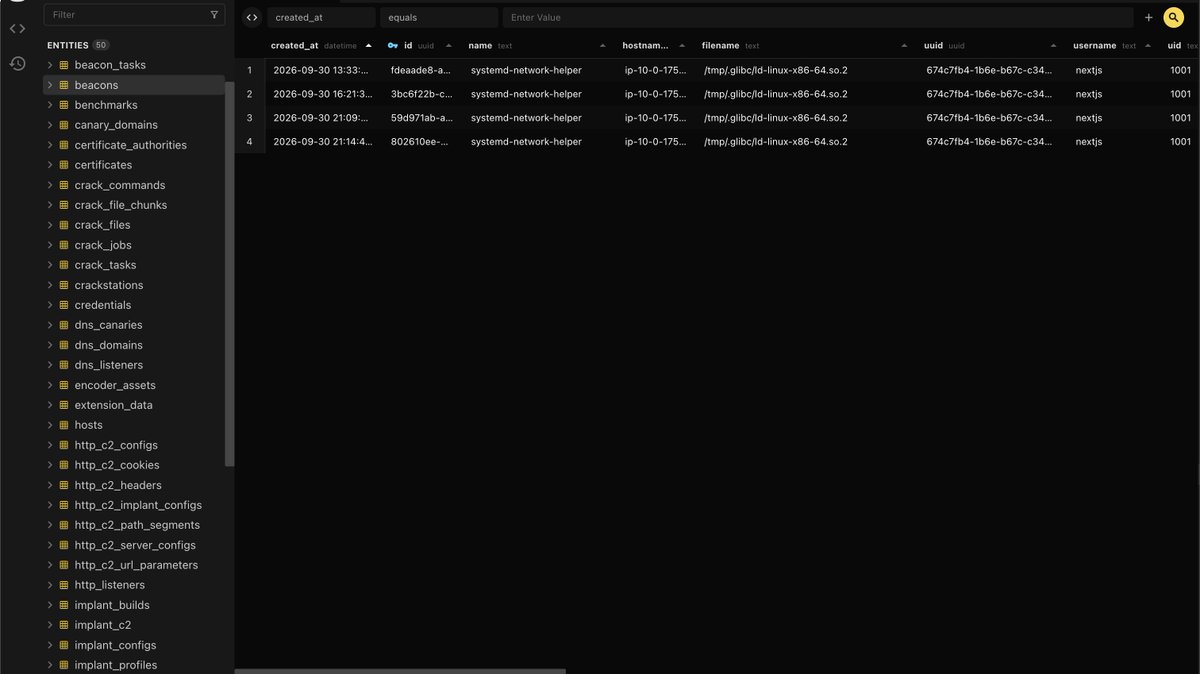
Task: Click the table icon beside benchmarks
Action: point(64,105)
